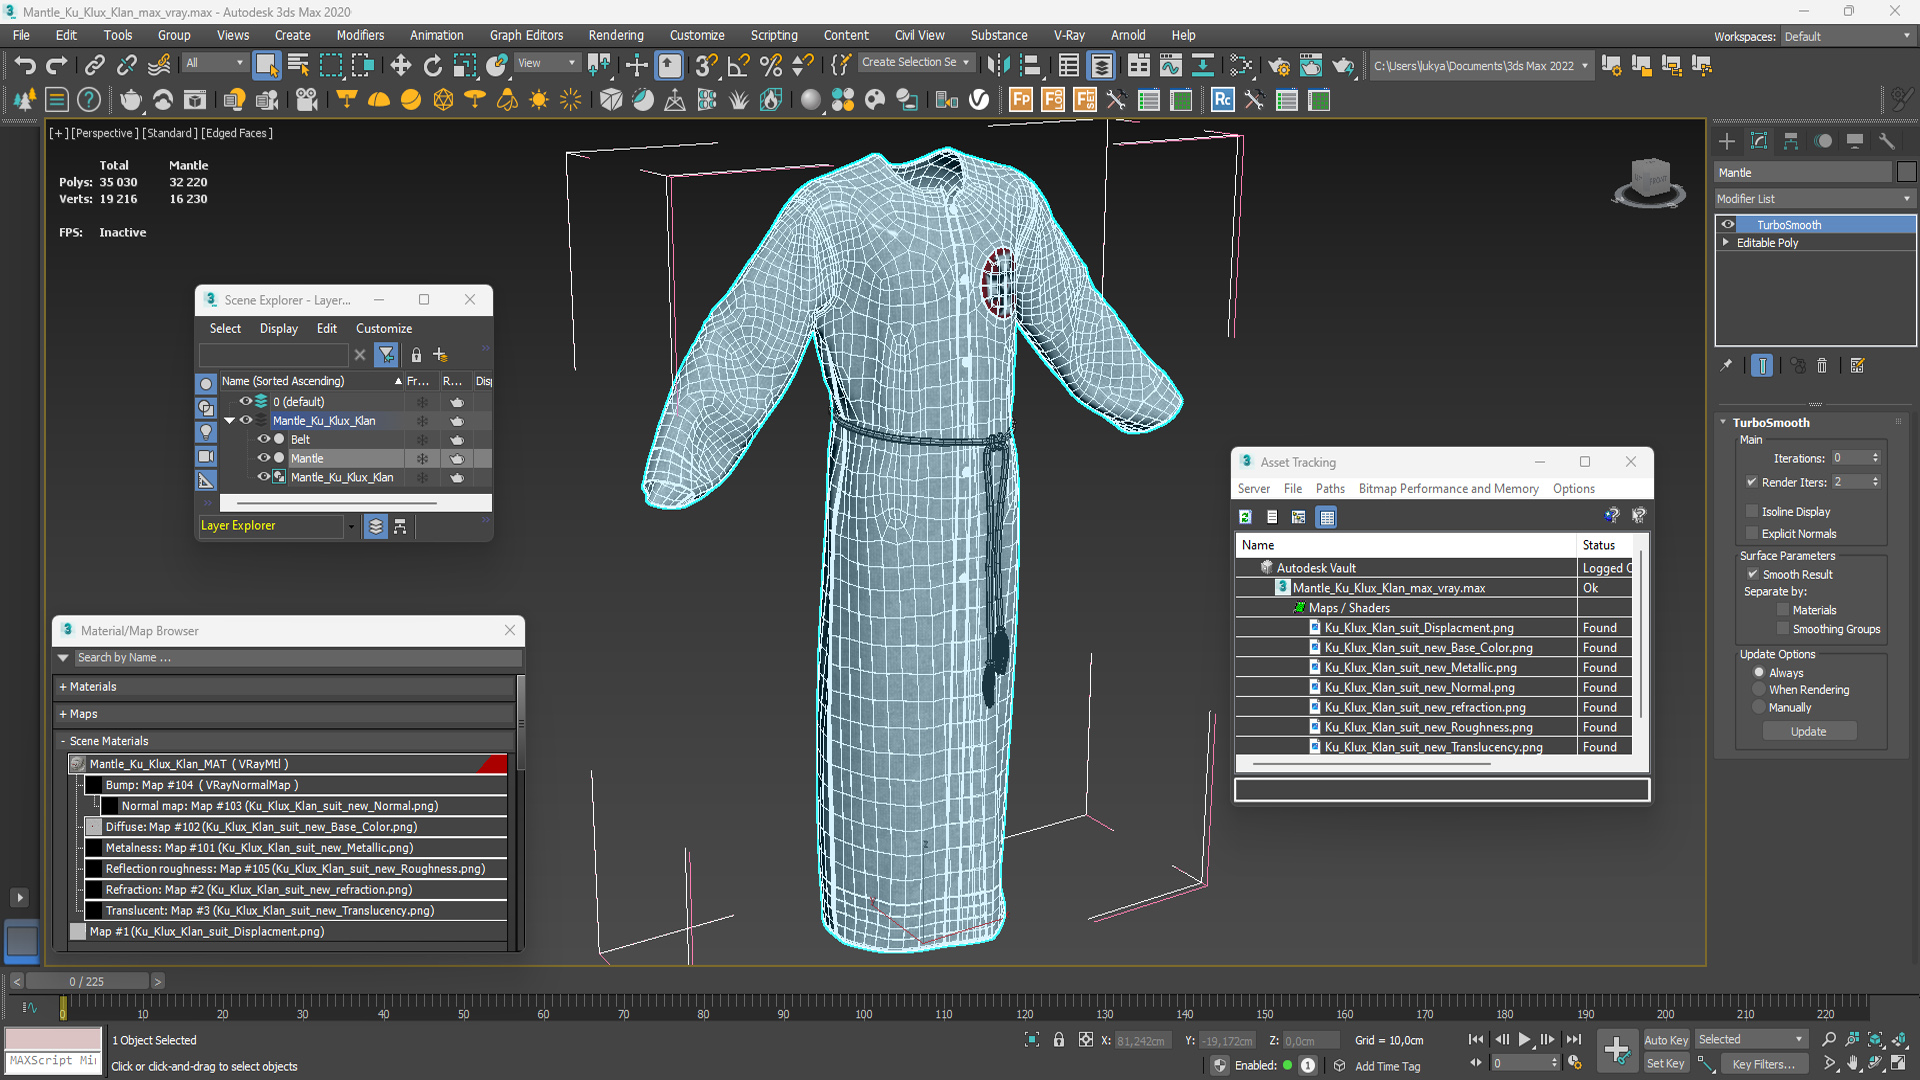
Task: Open the Create command panel tab
Action: pos(1727,141)
